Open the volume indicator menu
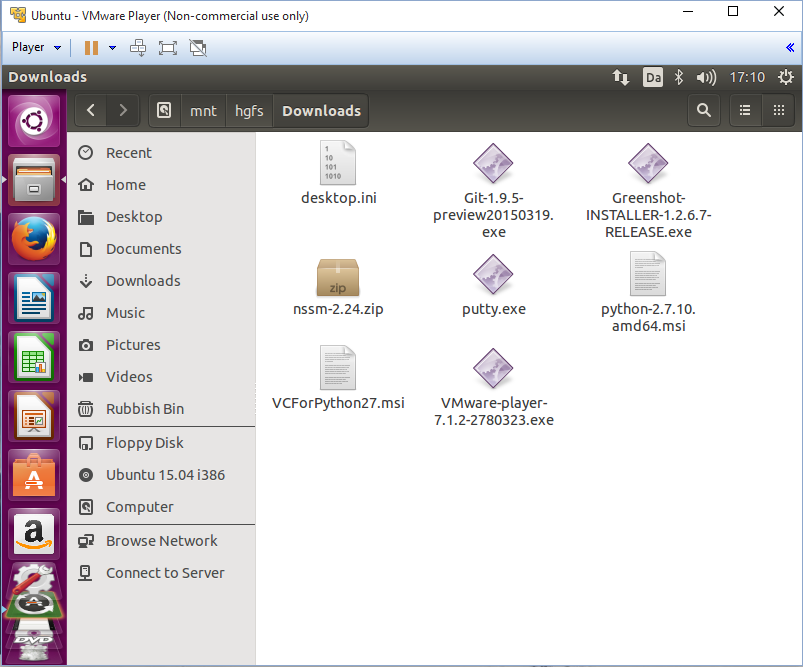Viewport: 803px width, 667px height. (706, 77)
